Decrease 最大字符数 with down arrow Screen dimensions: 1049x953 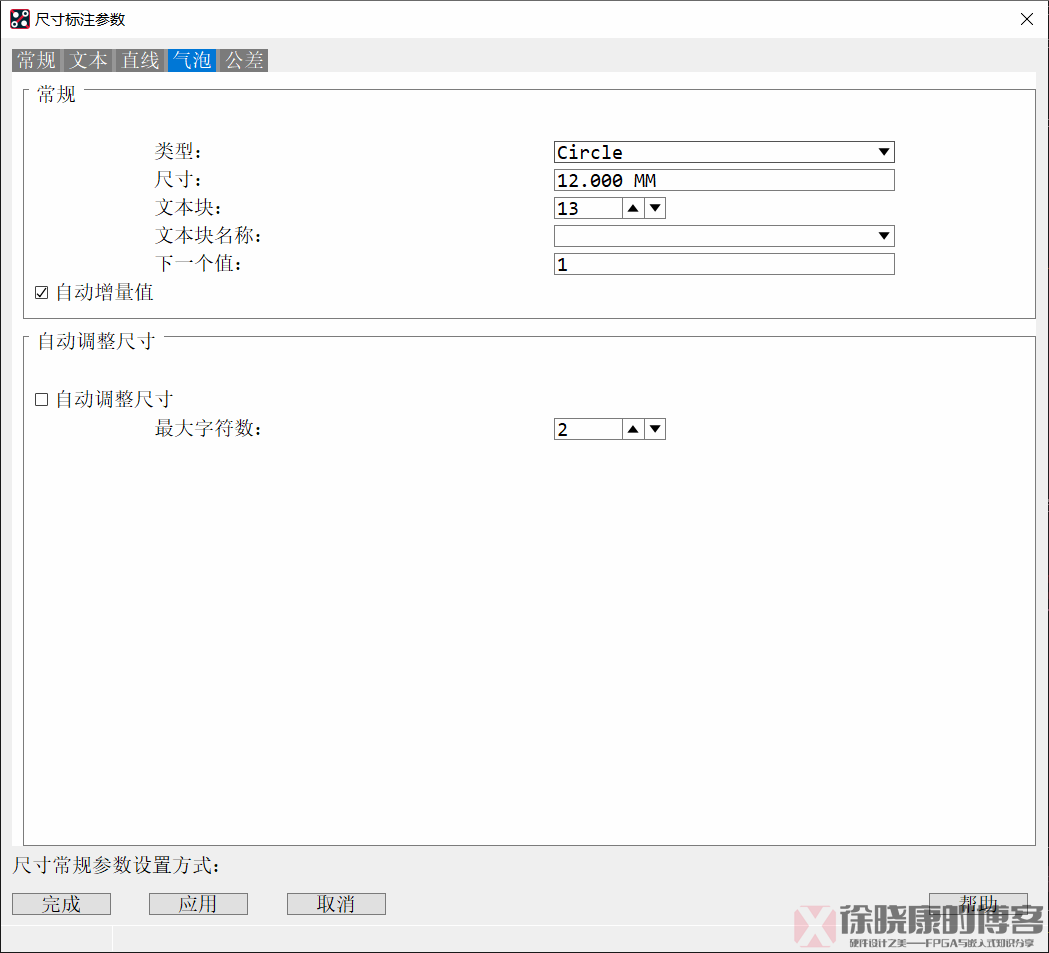655,429
